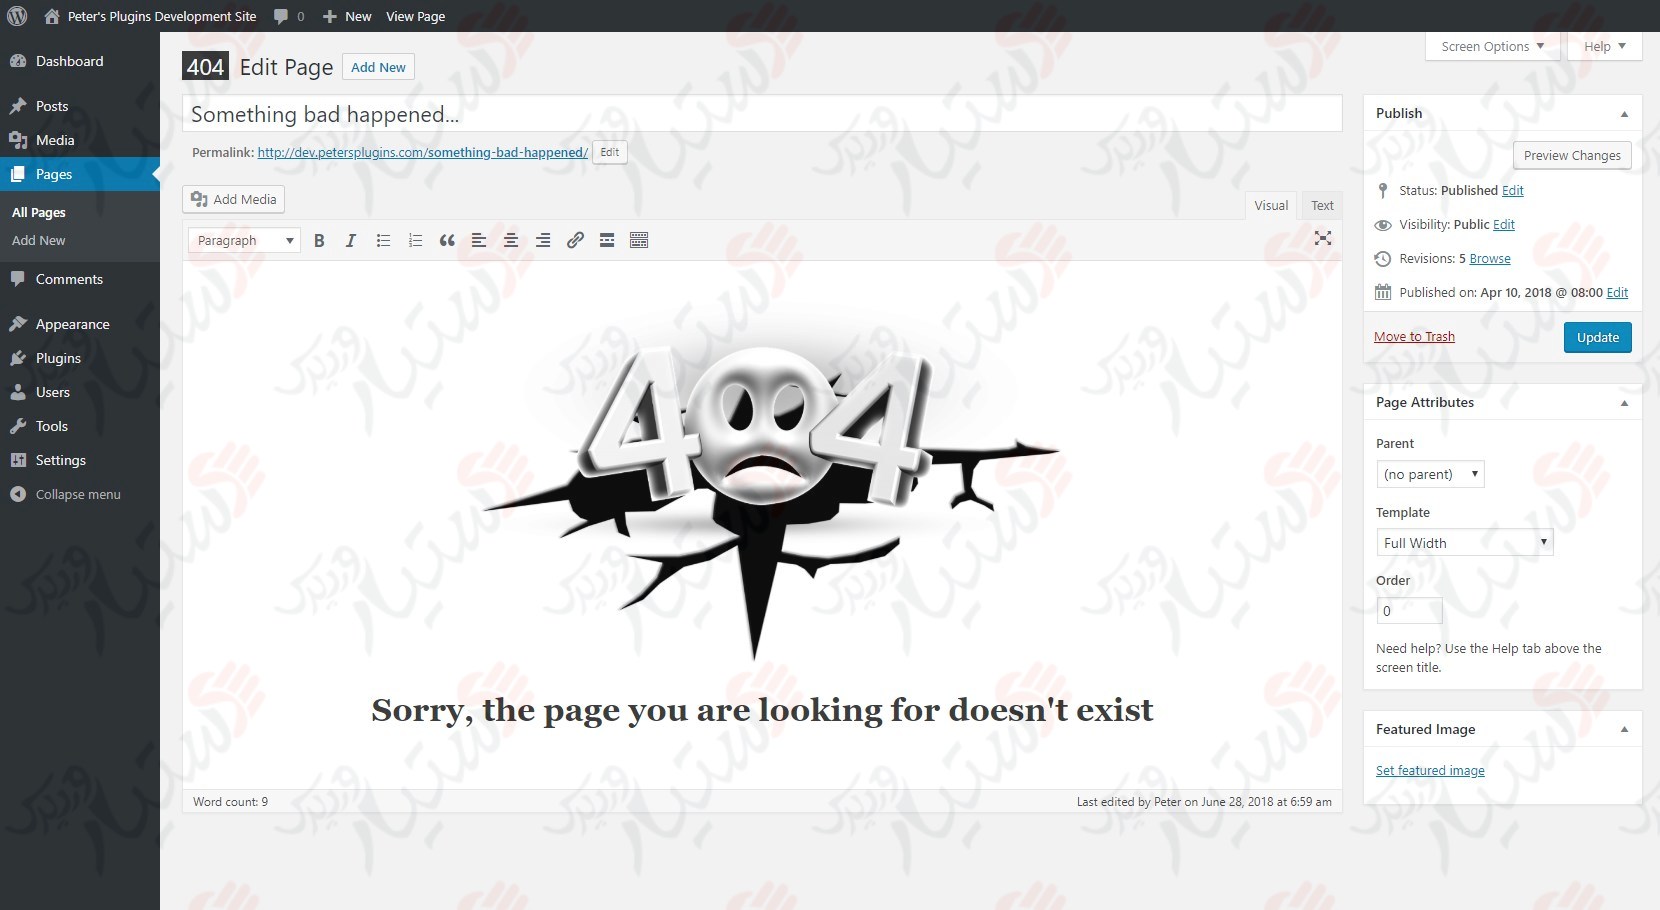1660x910 pixels.
Task: Open the Insert/edit link tool
Action: (x=575, y=240)
